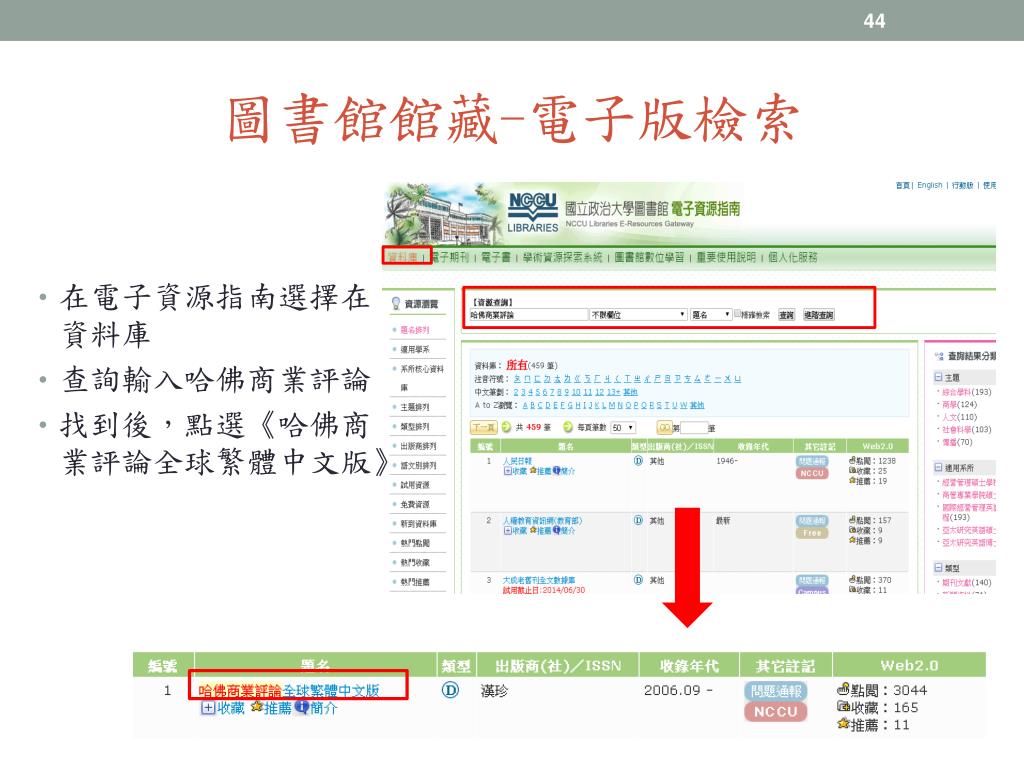Screen dimensions: 1024x768
Task: Click the library building banner image
Action: coord(444,214)
